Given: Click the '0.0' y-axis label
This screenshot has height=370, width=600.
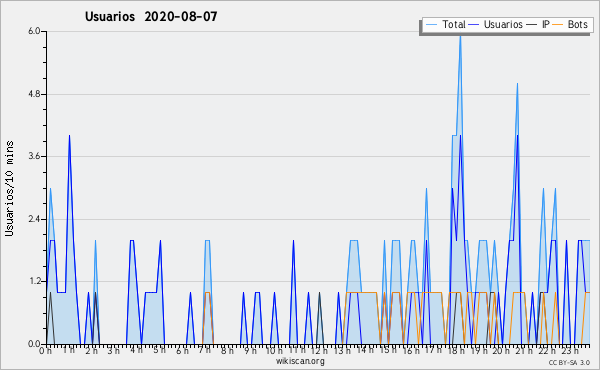Looking at the screenshot, I should (34, 344).
